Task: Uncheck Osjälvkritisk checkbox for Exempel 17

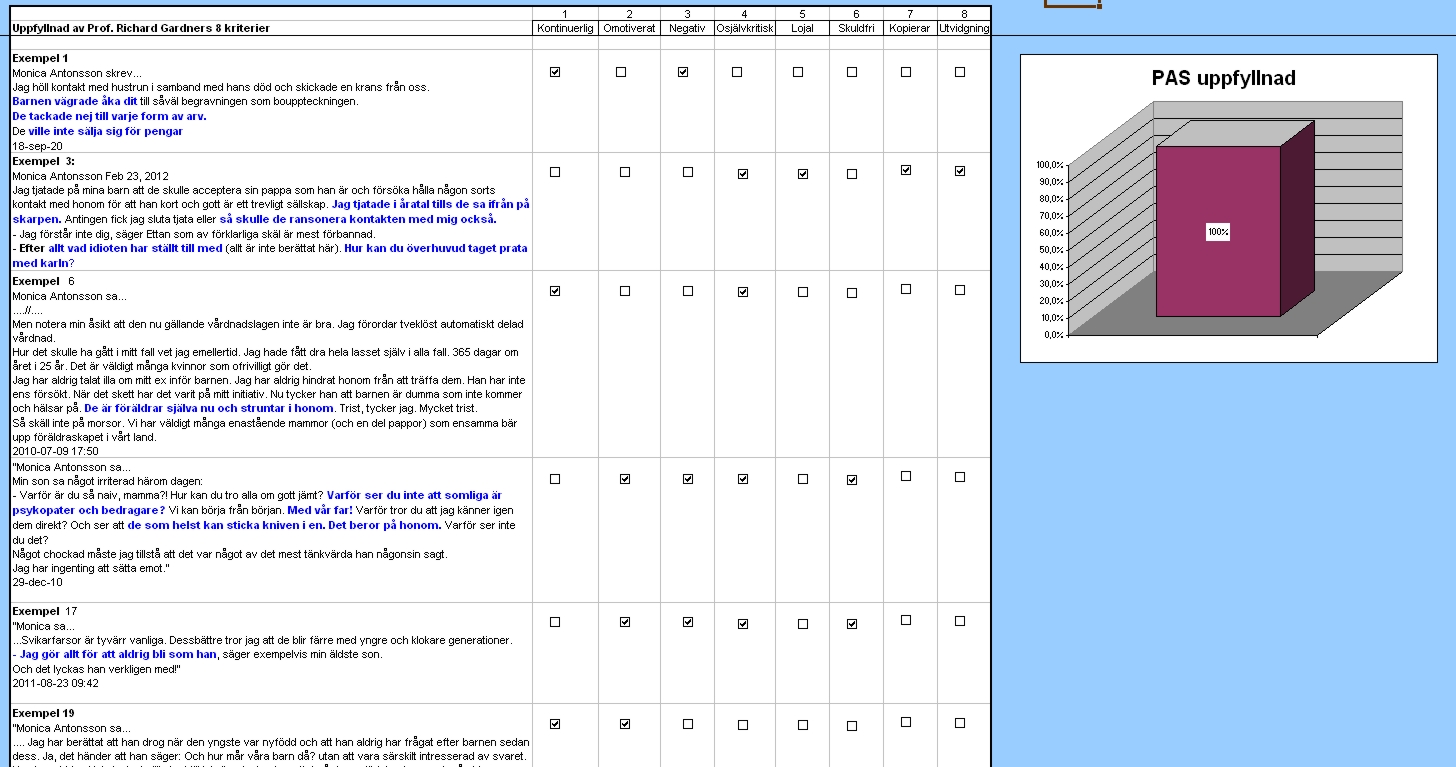Action: (743, 624)
